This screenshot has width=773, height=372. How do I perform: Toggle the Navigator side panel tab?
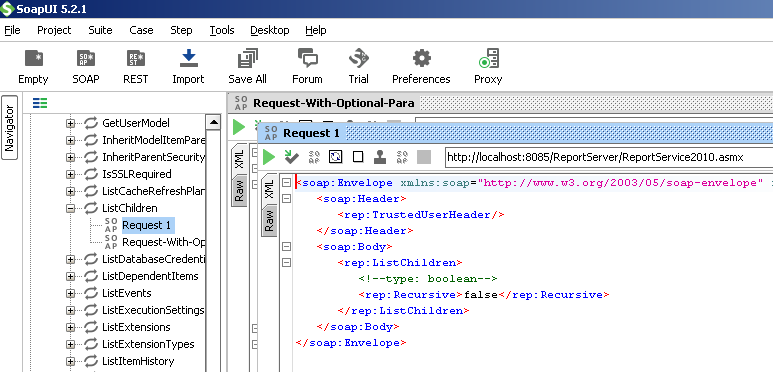click(x=9, y=128)
